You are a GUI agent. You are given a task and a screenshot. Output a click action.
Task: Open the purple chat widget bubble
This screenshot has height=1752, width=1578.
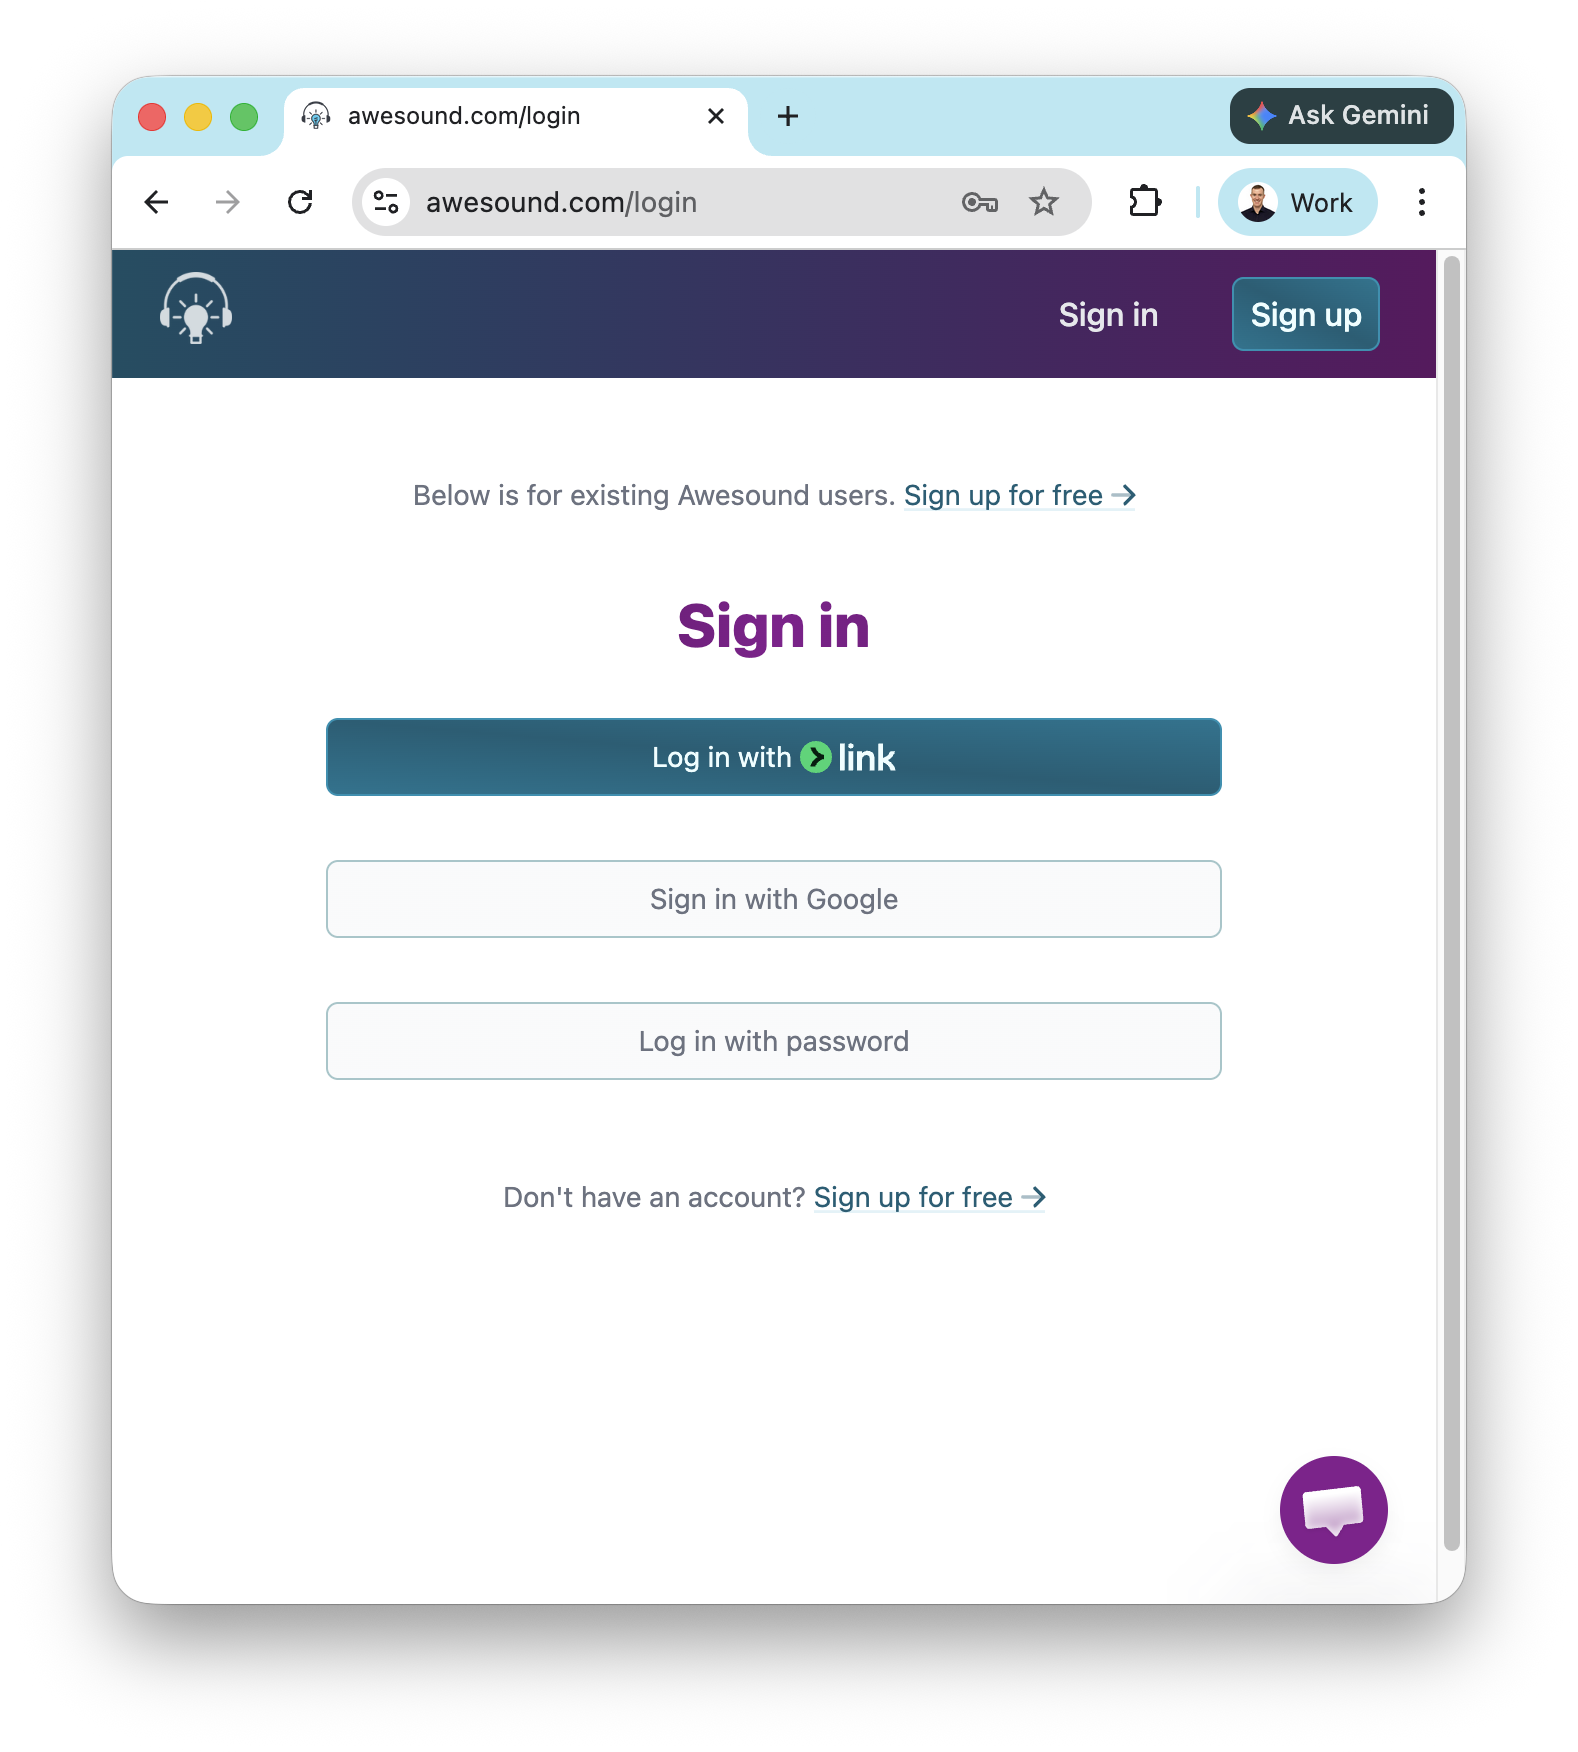[1333, 1509]
